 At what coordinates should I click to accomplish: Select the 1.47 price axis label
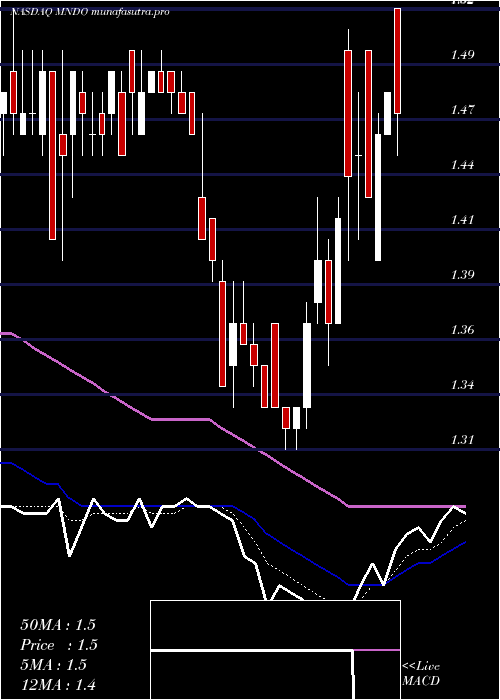(462, 110)
